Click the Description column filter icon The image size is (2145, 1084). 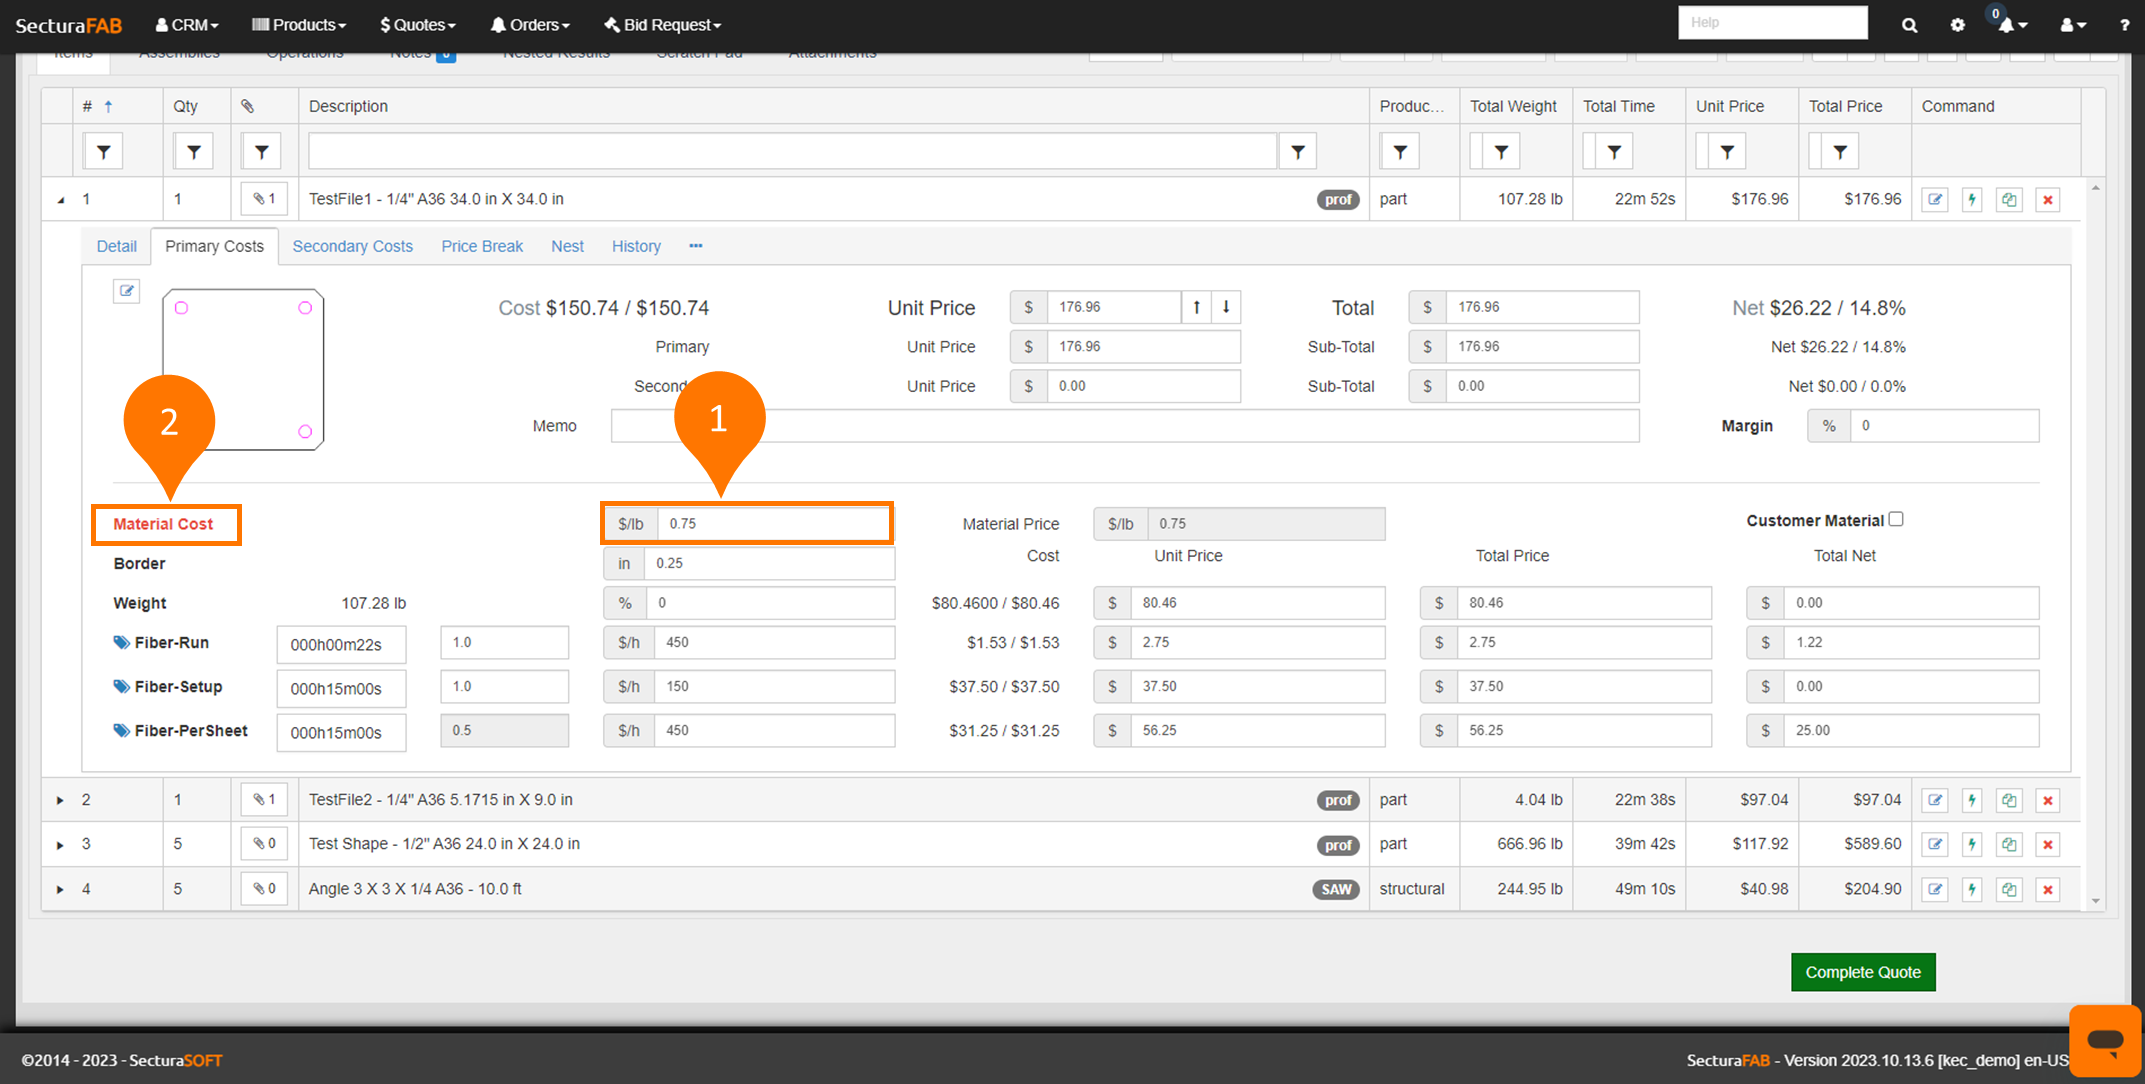tap(1297, 152)
